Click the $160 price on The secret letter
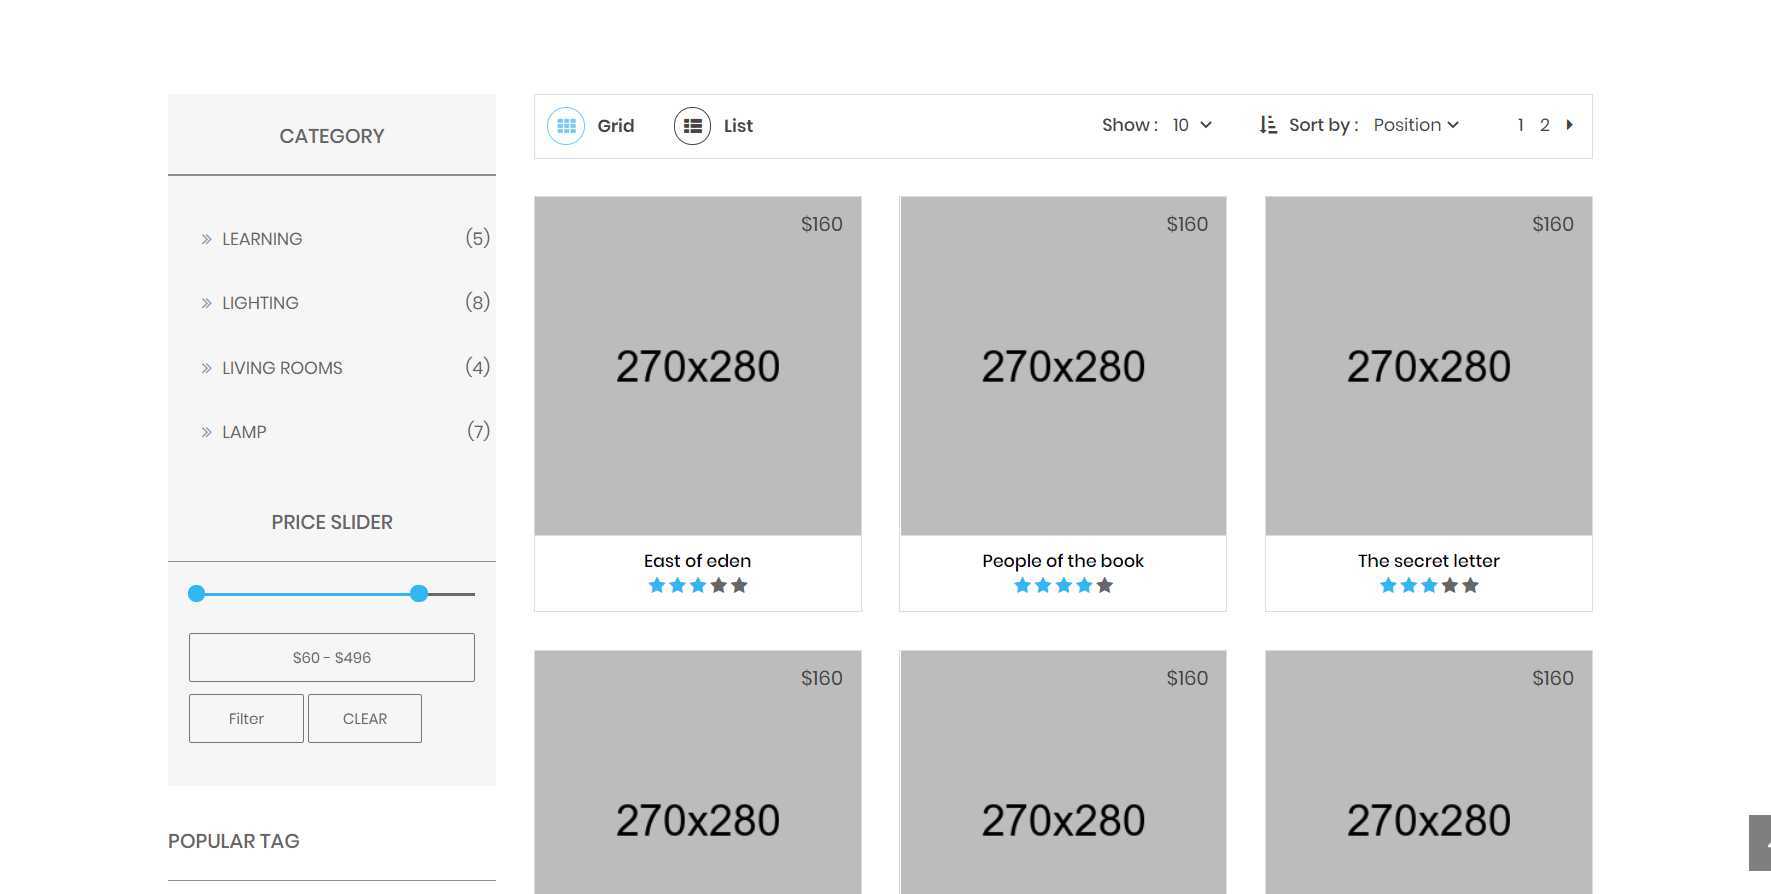Image resolution: width=1771 pixels, height=894 pixels. point(1553,224)
